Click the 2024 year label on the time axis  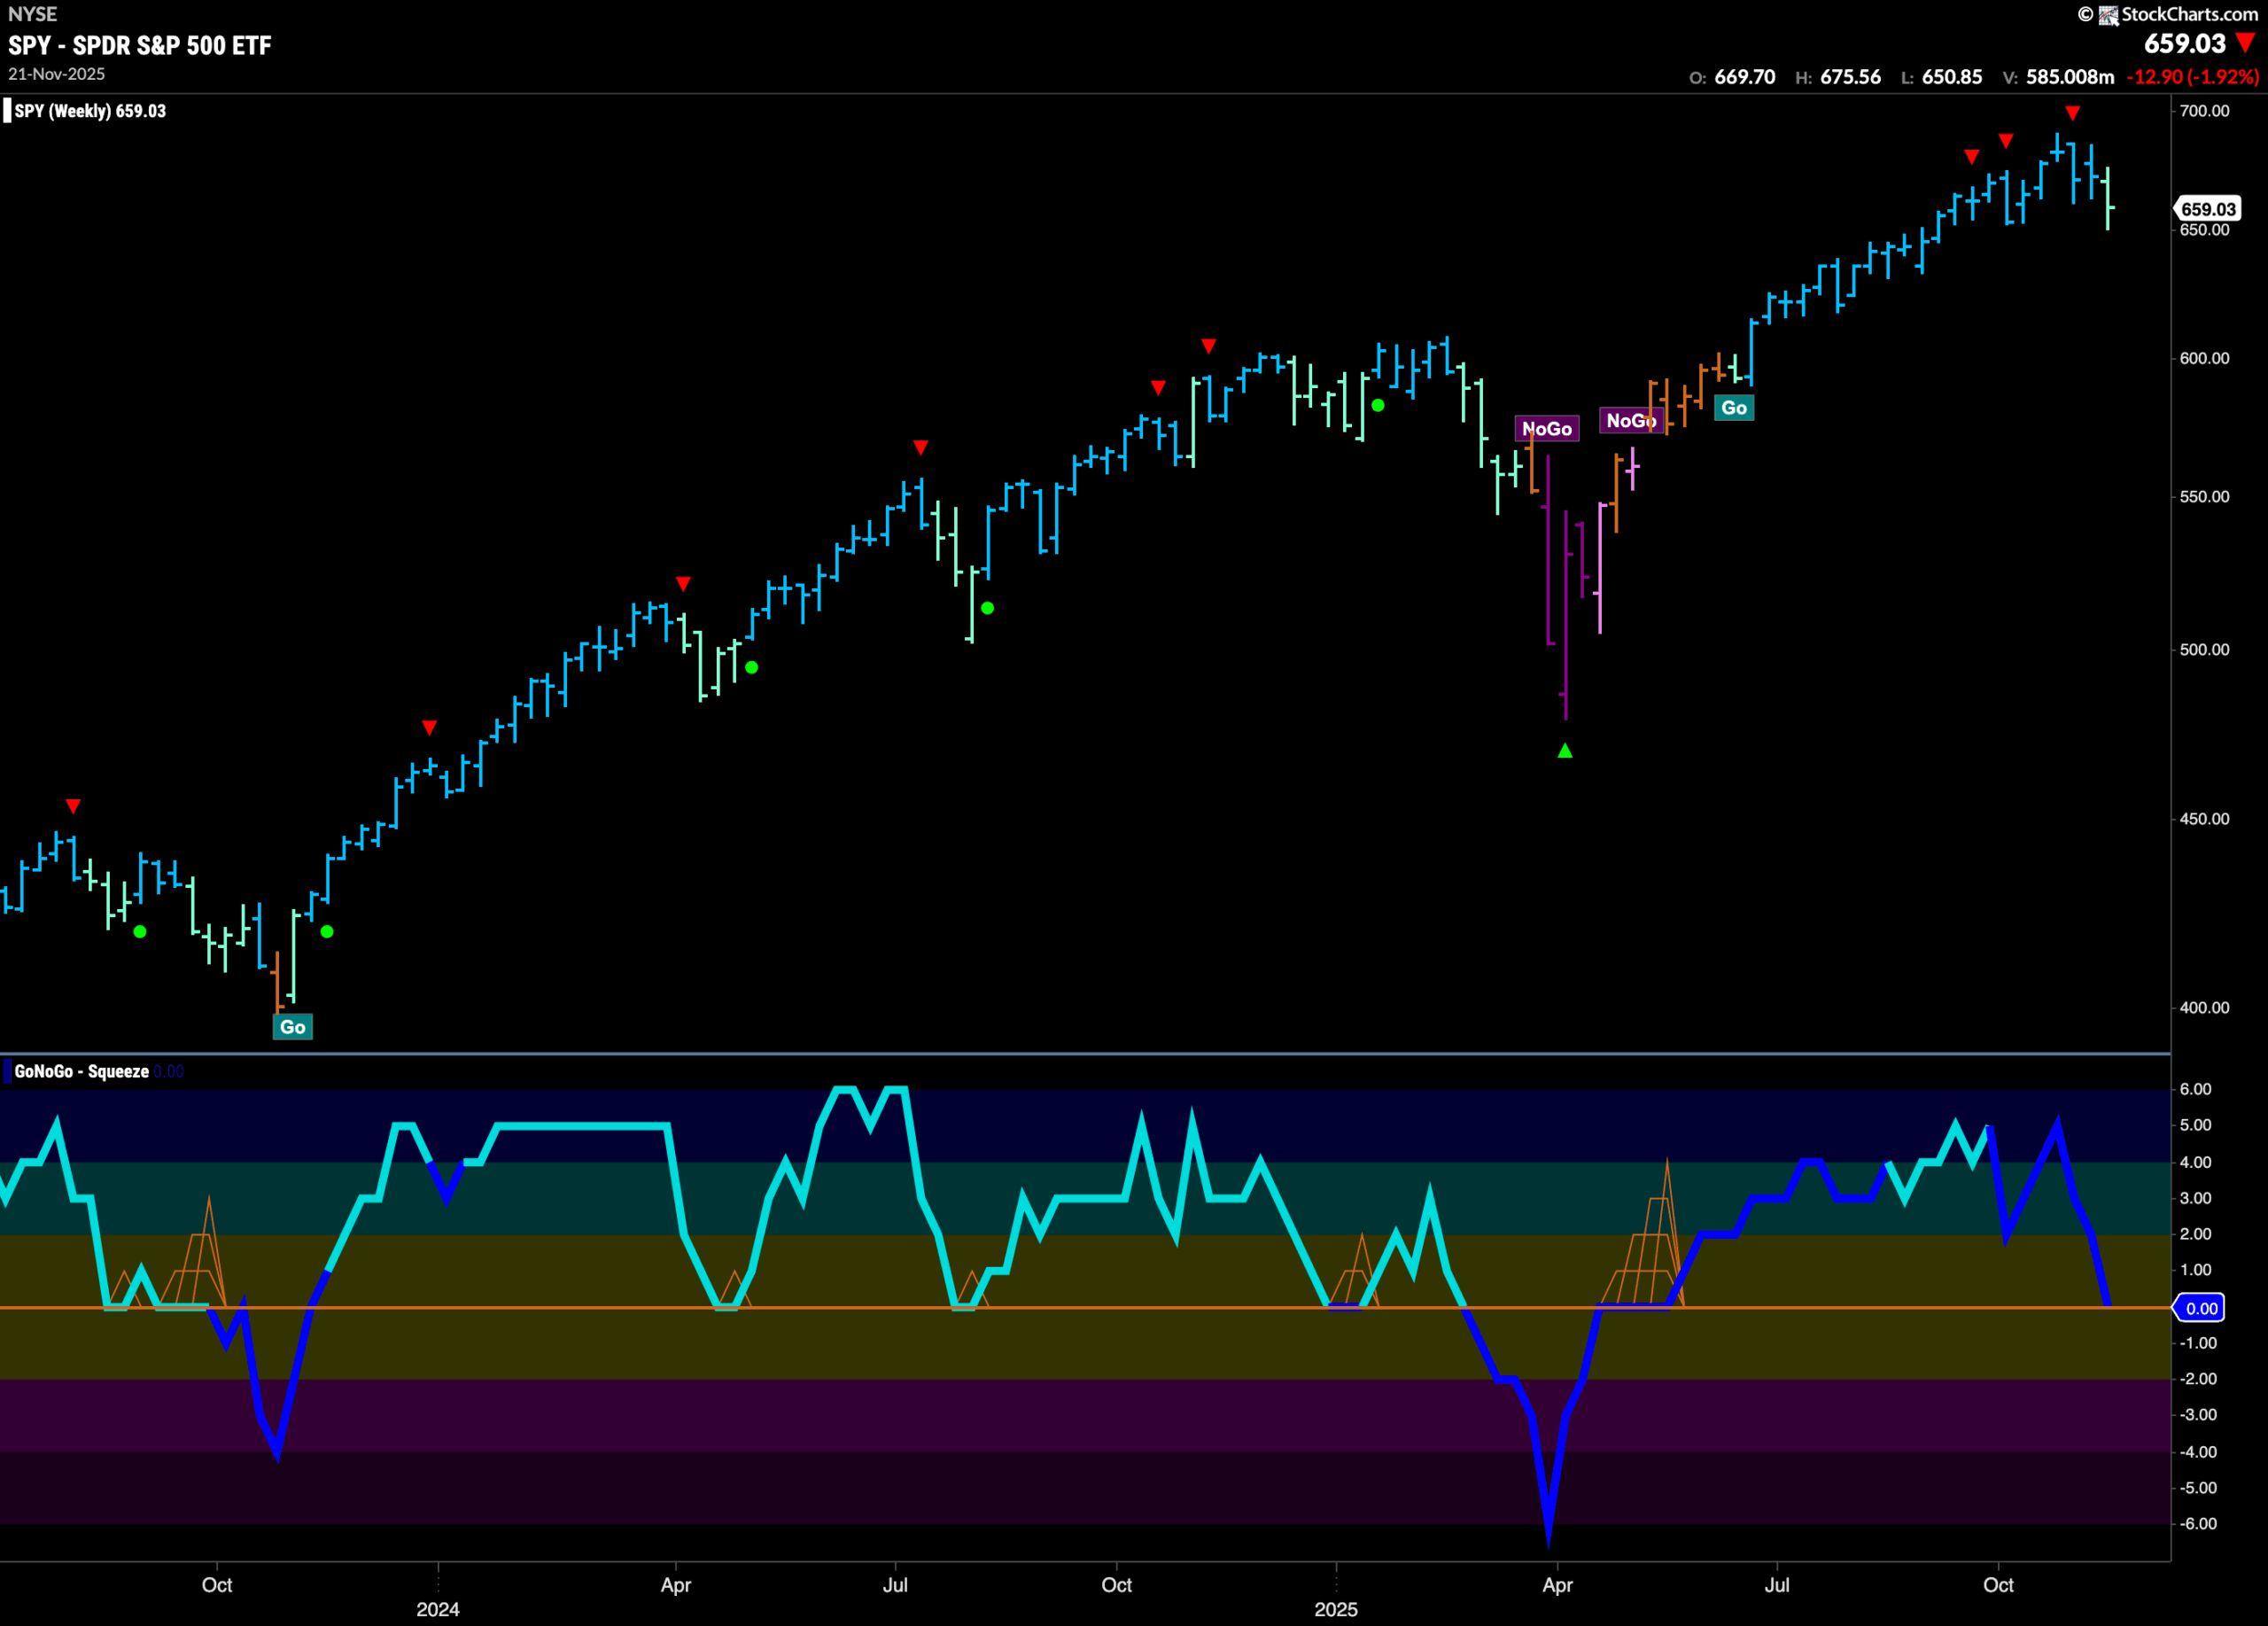[x=438, y=1609]
